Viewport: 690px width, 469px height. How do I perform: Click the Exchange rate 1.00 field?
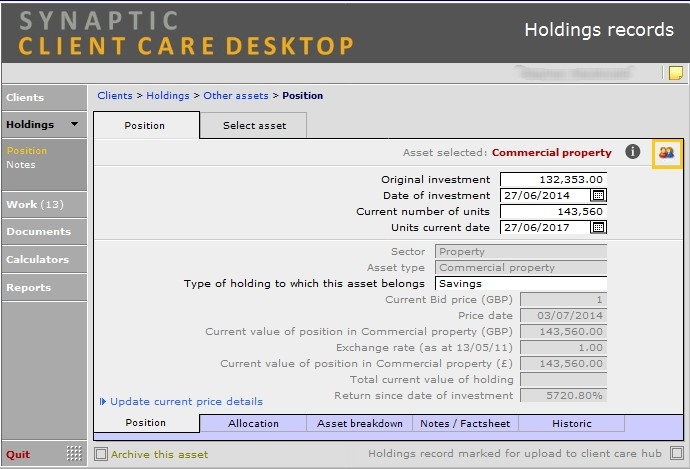point(563,348)
